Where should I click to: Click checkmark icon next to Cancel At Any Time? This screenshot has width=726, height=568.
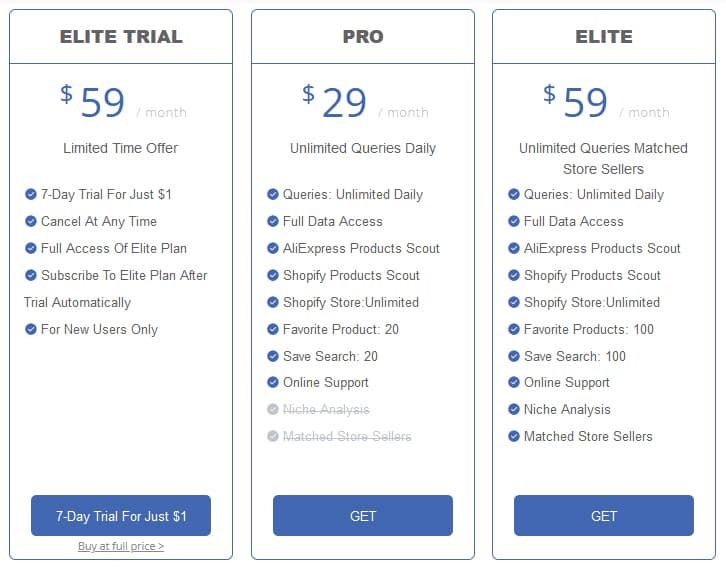coord(31,221)
